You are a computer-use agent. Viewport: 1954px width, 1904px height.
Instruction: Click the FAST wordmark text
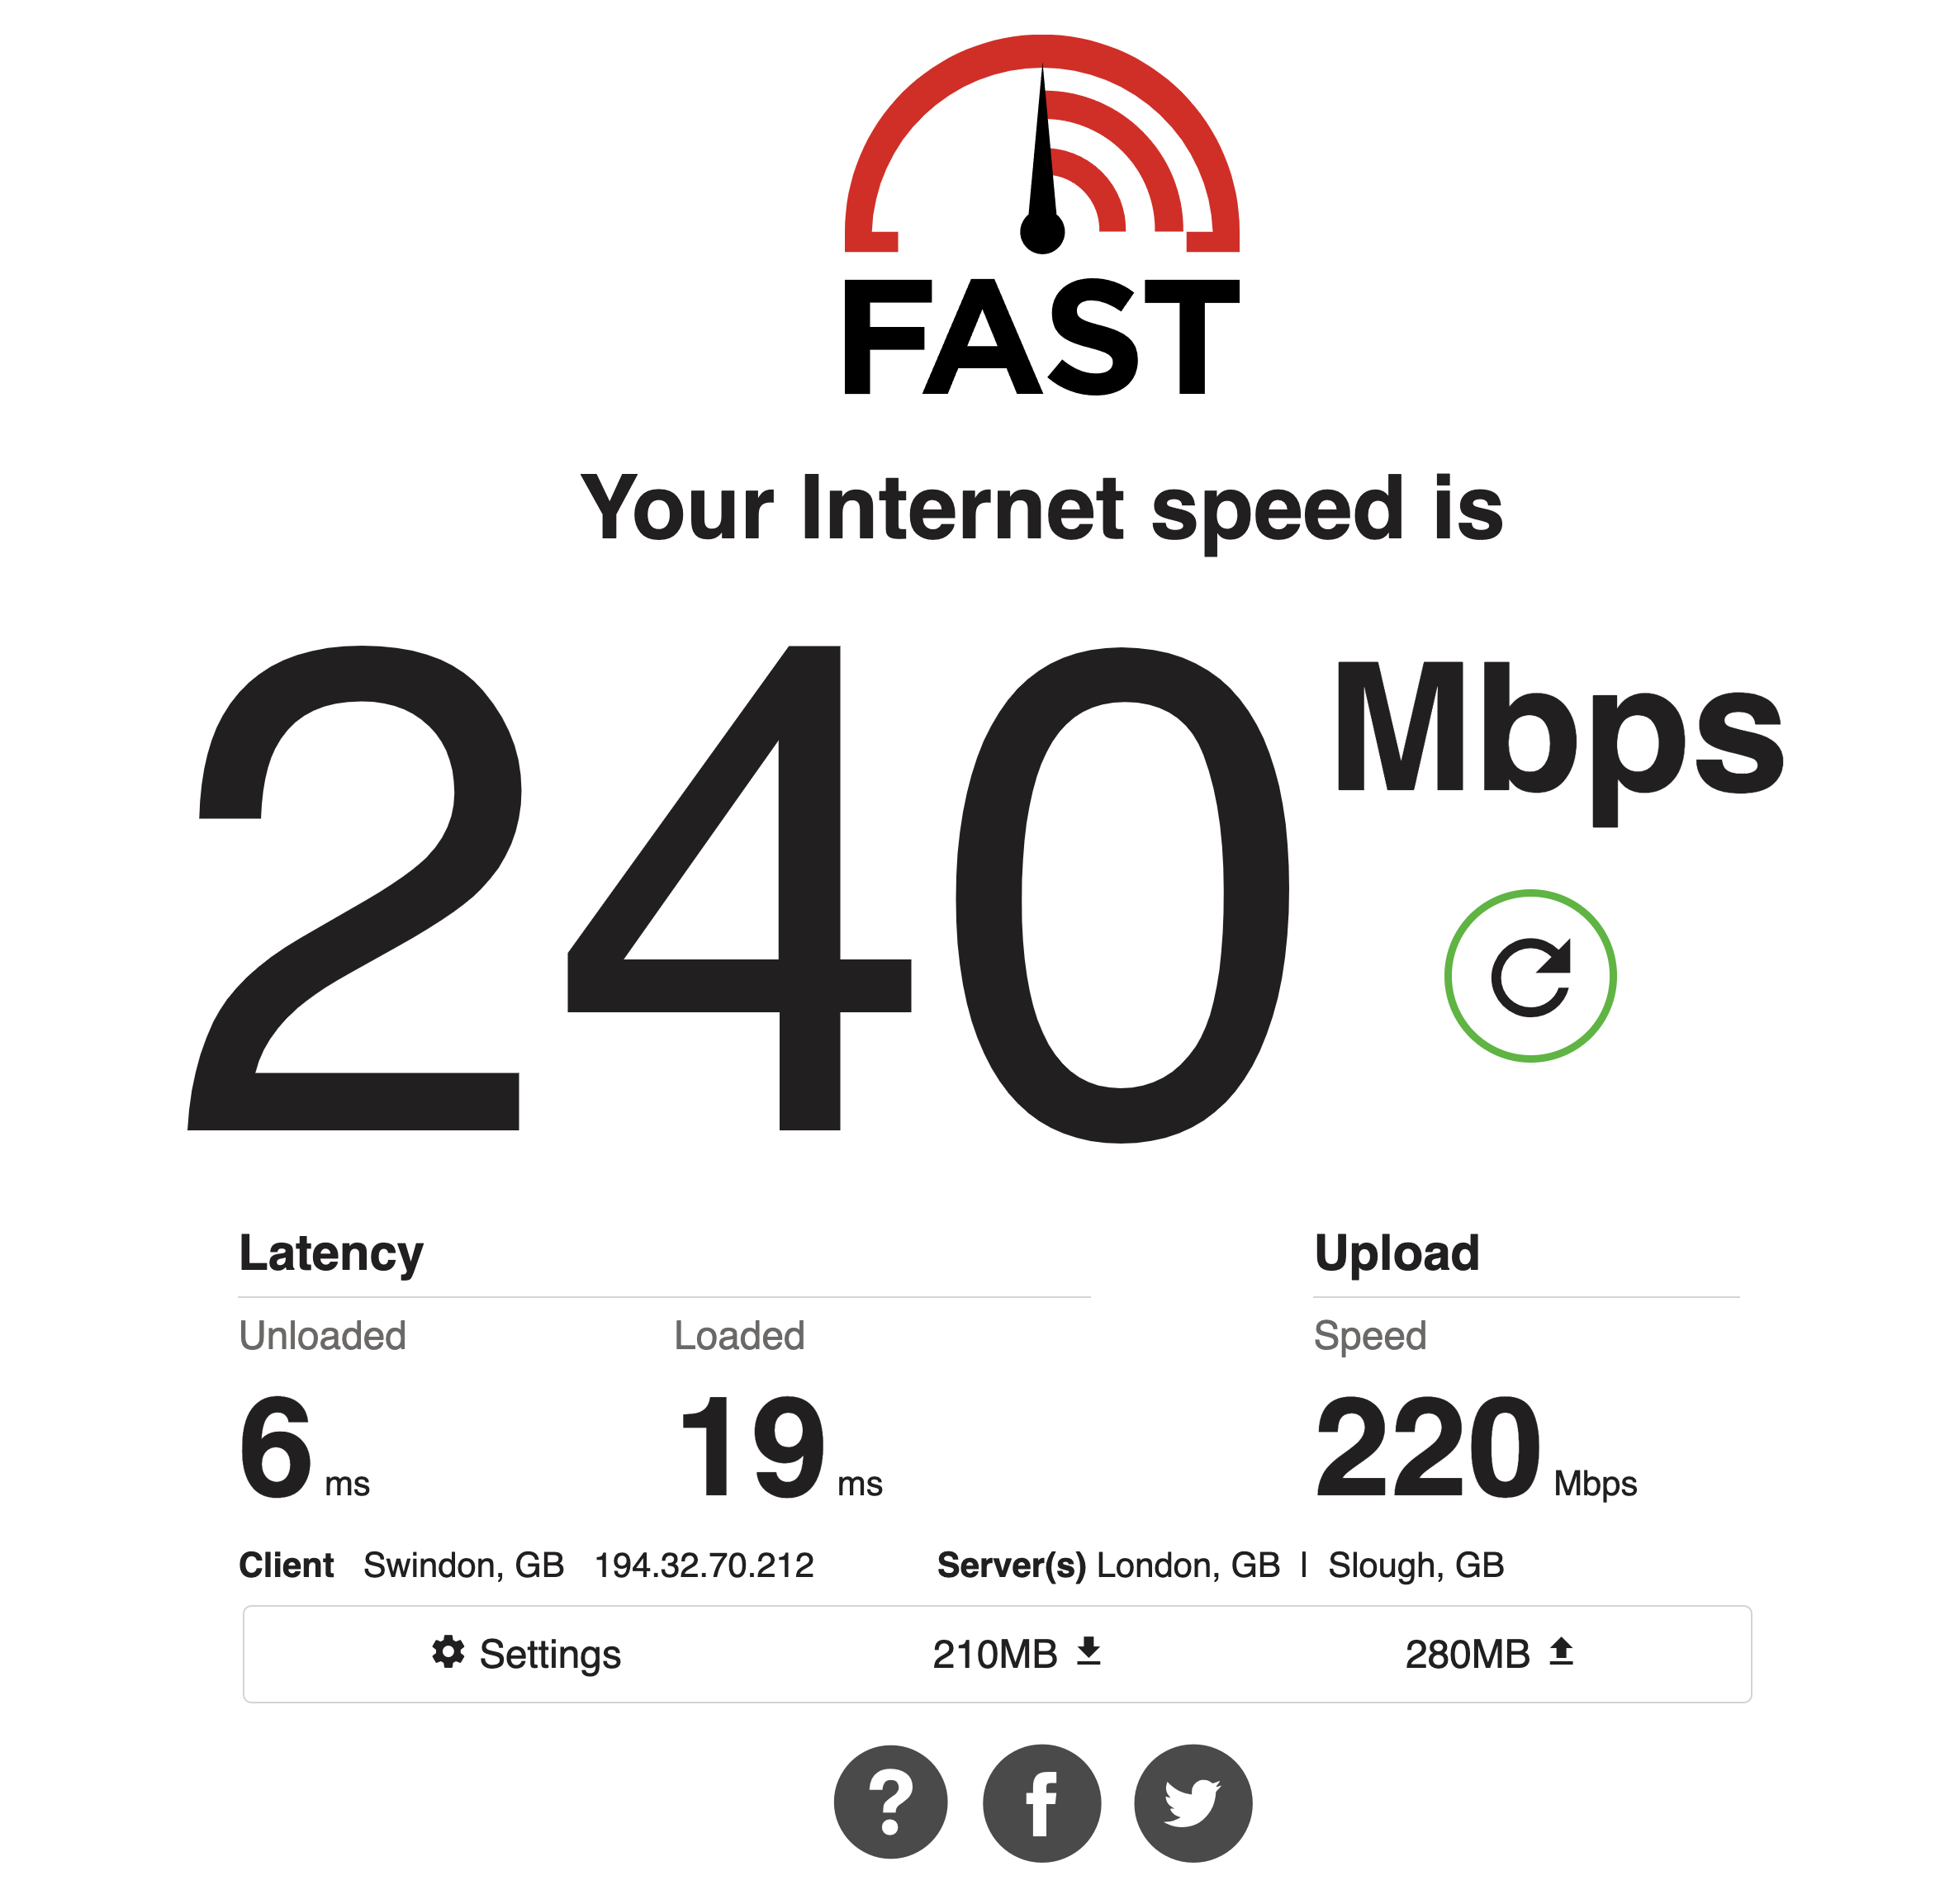1041,337
